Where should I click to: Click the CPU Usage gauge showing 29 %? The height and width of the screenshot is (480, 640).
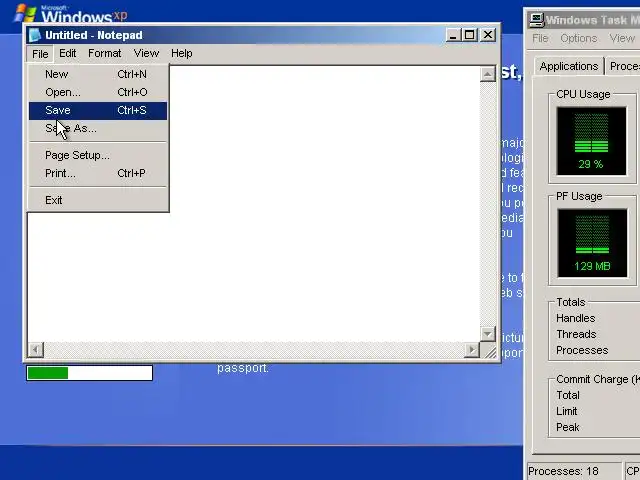pyautogui.click(x=591, y=141)
